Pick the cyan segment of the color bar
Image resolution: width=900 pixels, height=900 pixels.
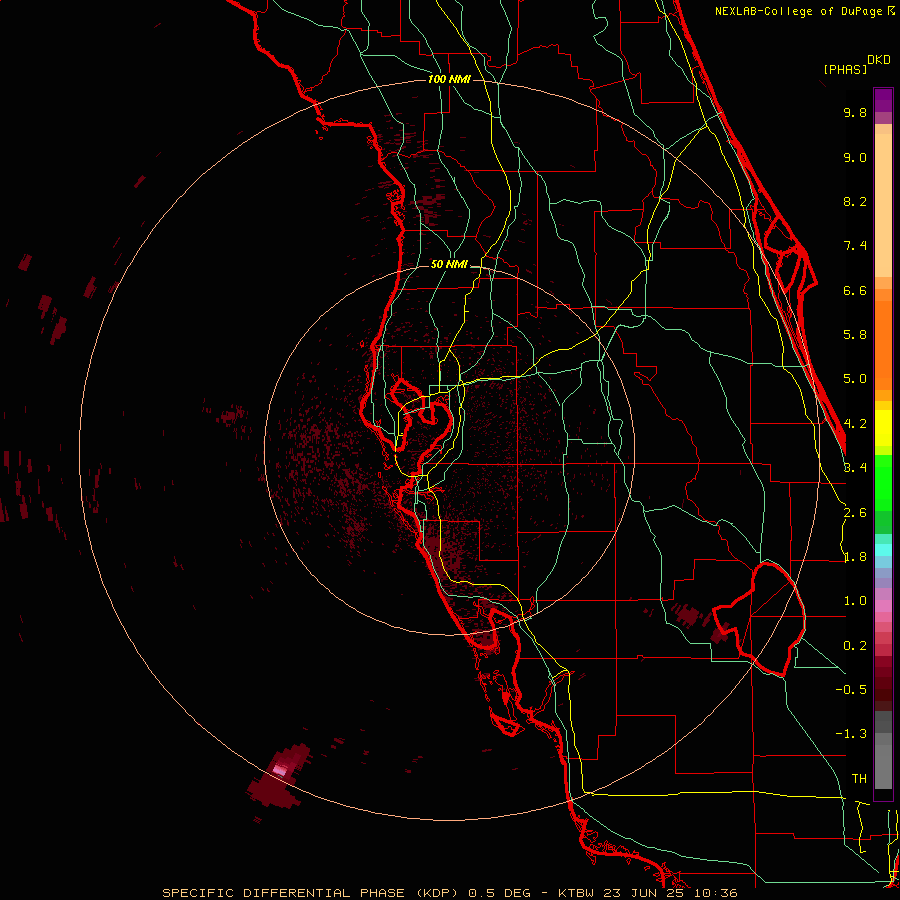coord(883,549)
